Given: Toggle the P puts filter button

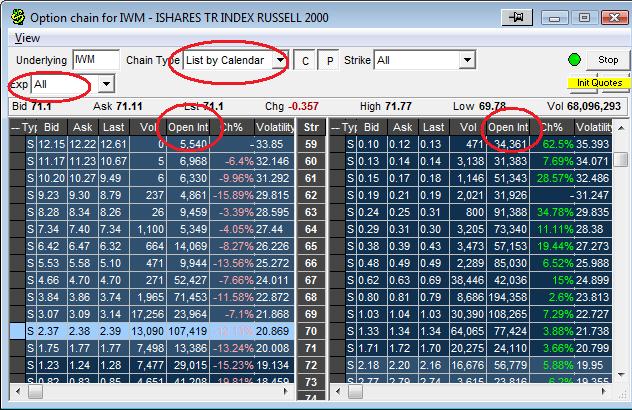Looking at the screenshot, I should [330, 60].
